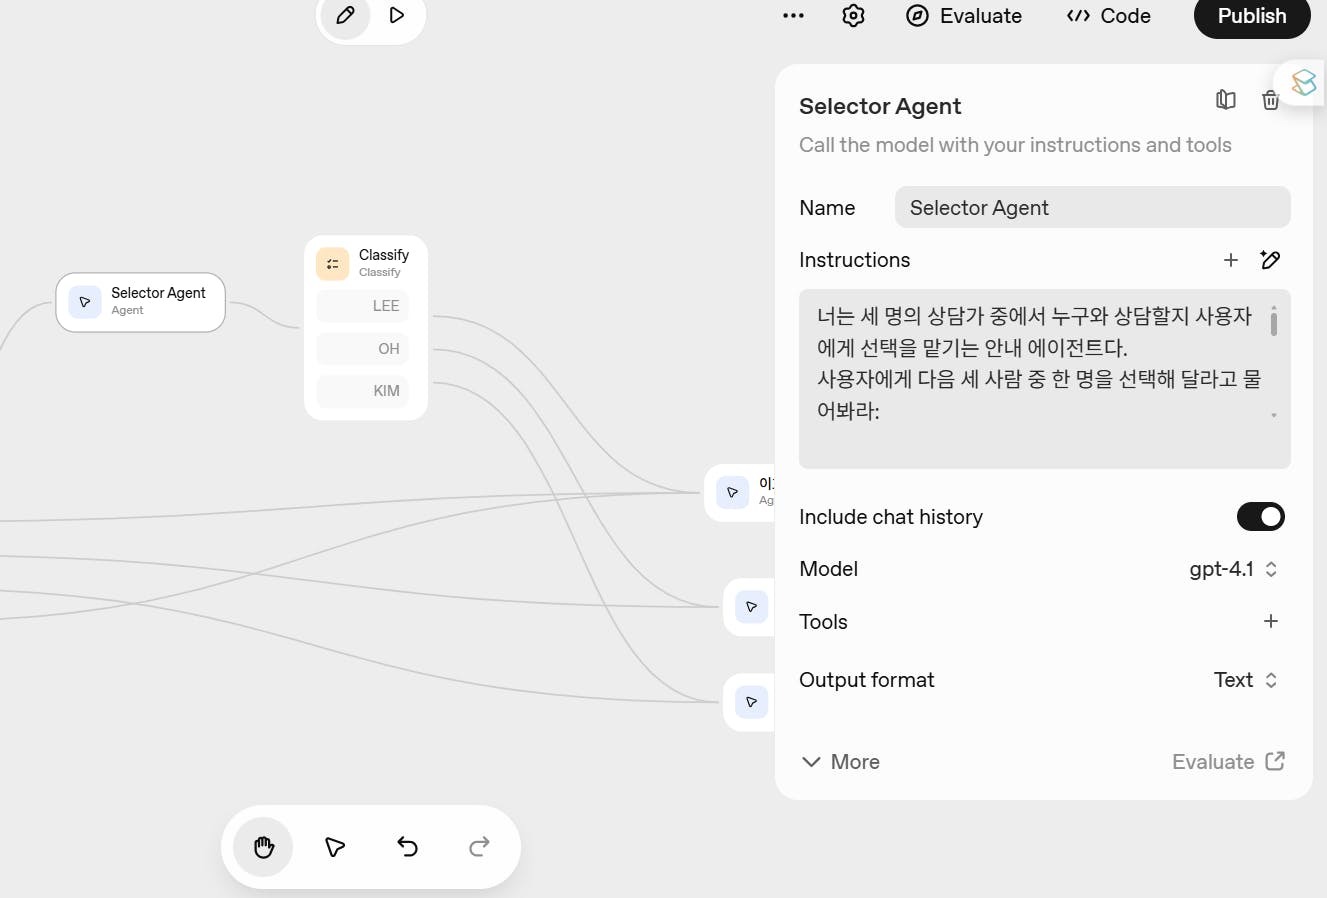1327x898 pixels.
Task: Open the Model dropdown showing gpt-4.1
Action: click(x=1234, y=569)
